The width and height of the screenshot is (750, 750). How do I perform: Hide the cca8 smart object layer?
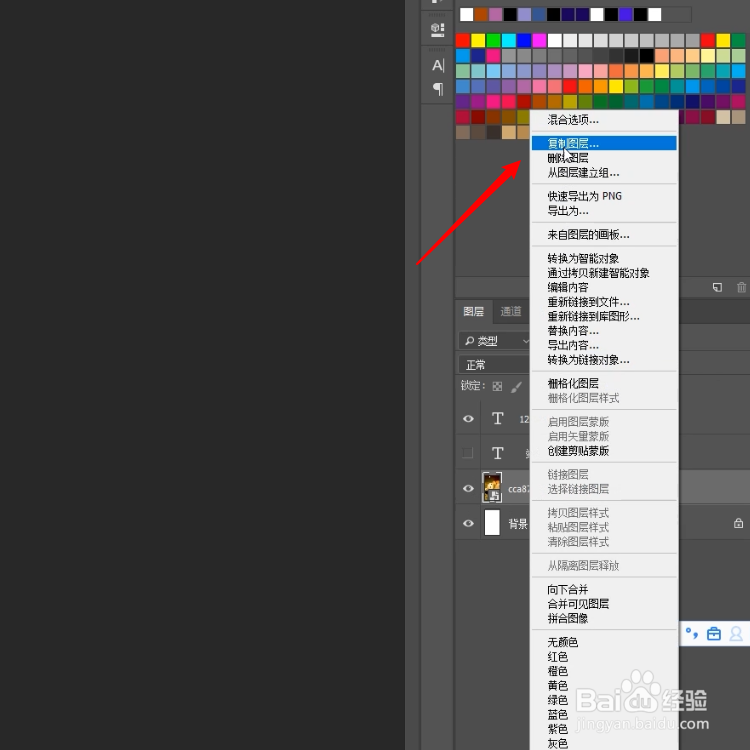tap(468, 488)
